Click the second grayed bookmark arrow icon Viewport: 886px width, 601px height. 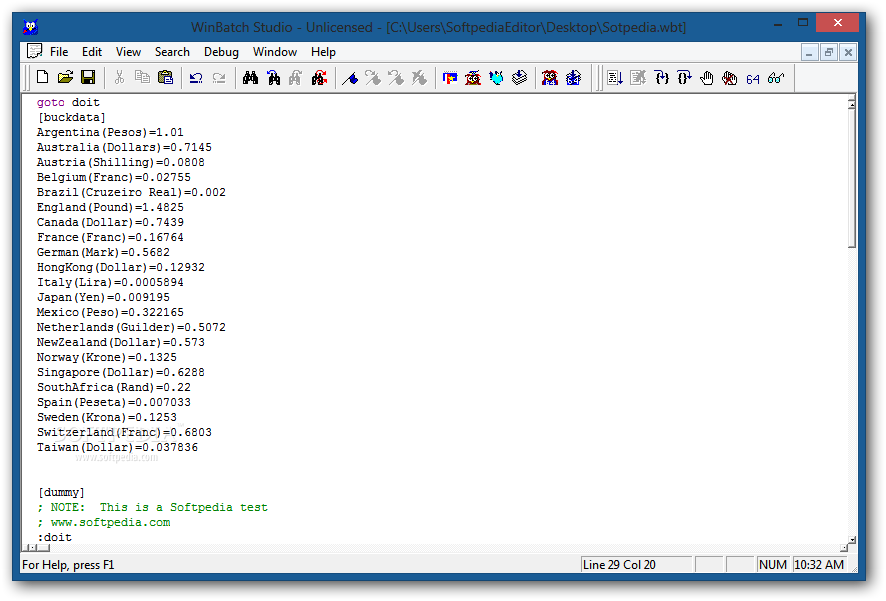(x=396, y=77)
